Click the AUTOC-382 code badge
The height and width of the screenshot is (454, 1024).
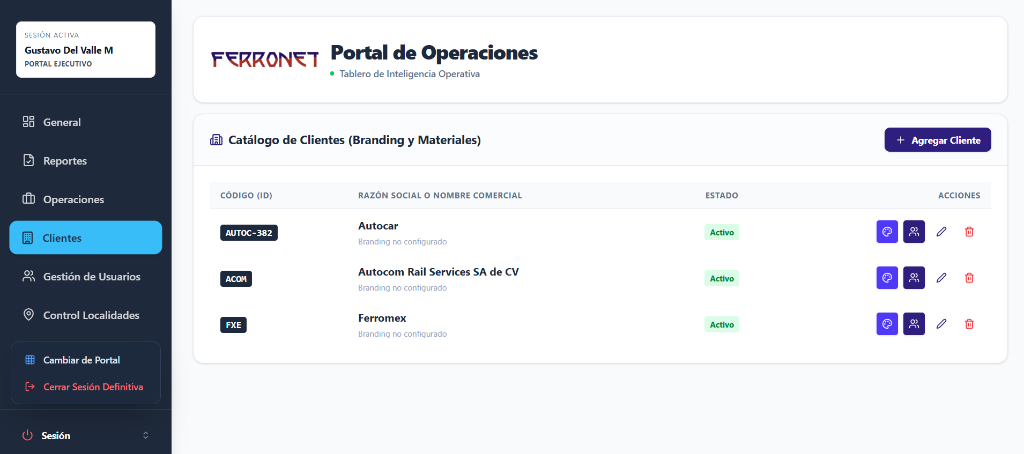249,233
